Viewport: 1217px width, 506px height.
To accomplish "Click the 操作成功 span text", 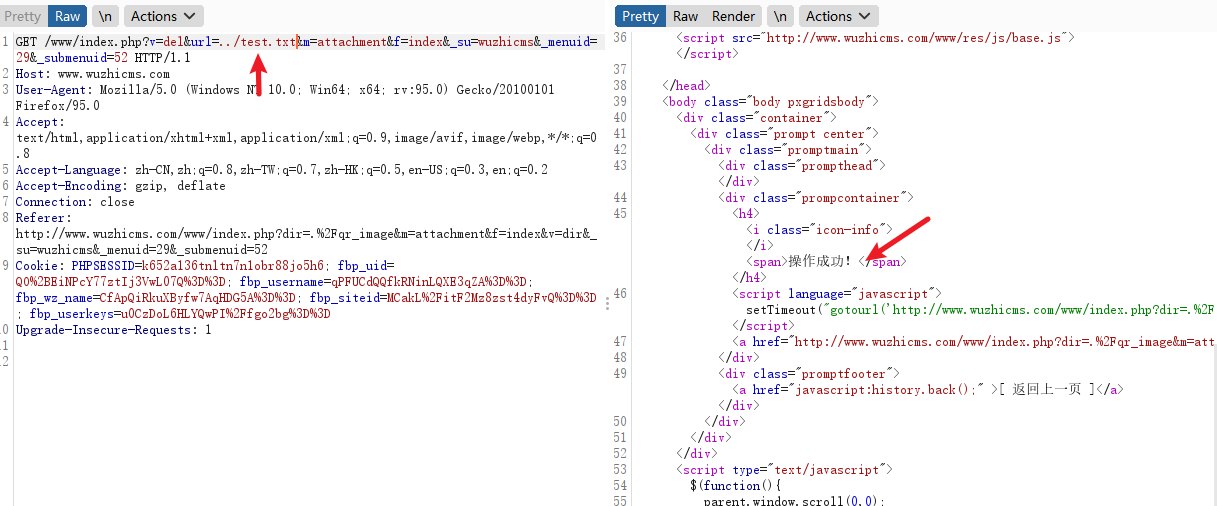I will pyautogui.click(x=820, y=262).
